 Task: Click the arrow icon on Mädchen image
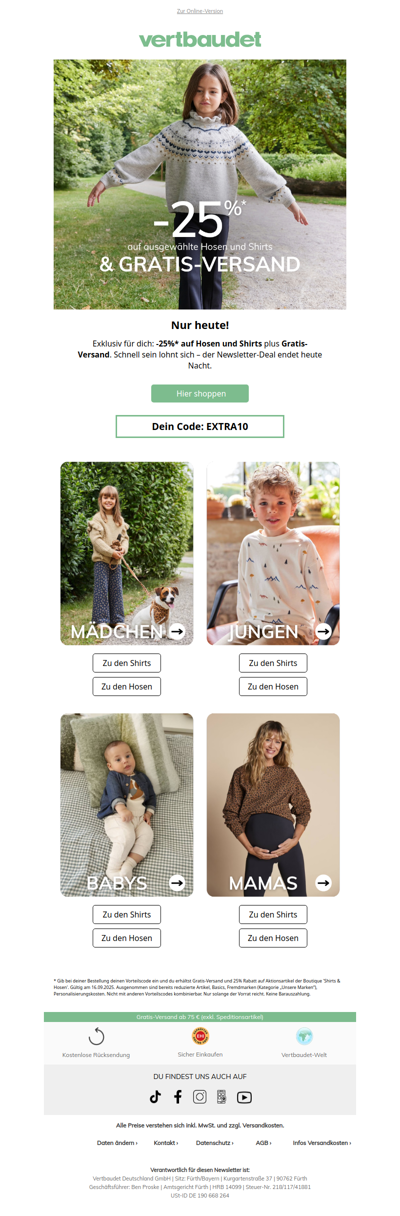click(177, 631)
